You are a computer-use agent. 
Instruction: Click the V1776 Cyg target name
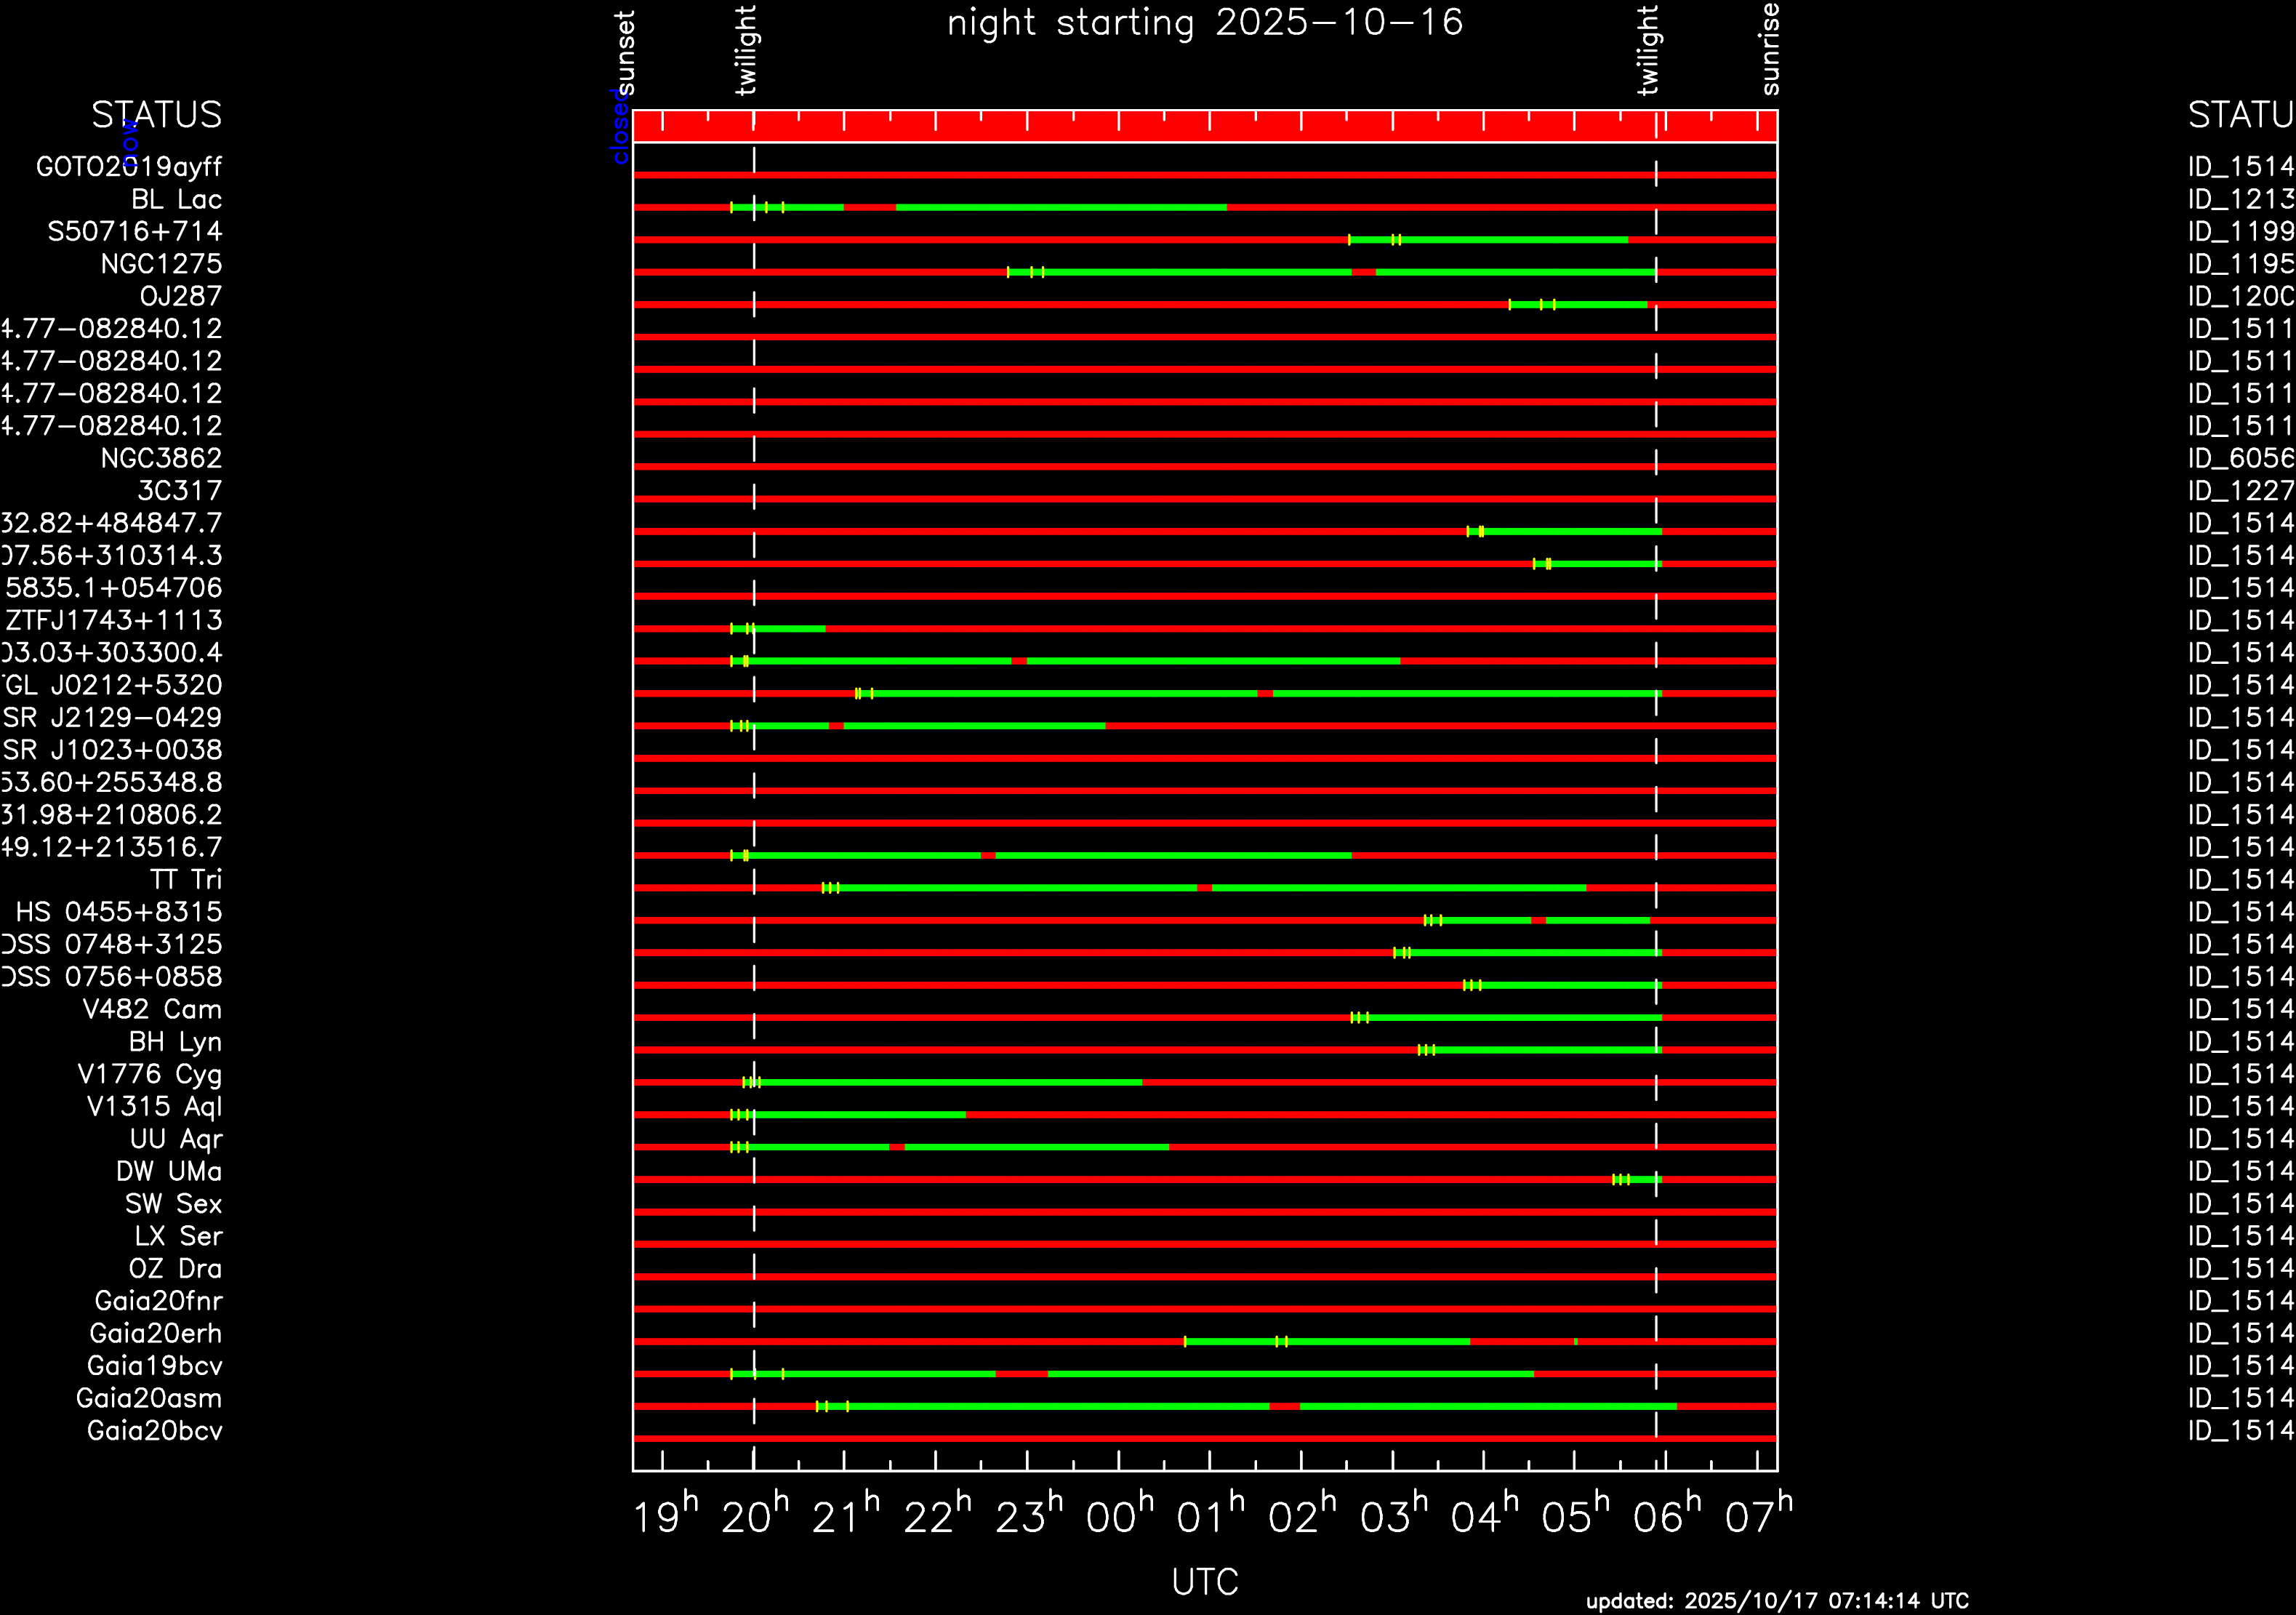[x=150, y=1074]
